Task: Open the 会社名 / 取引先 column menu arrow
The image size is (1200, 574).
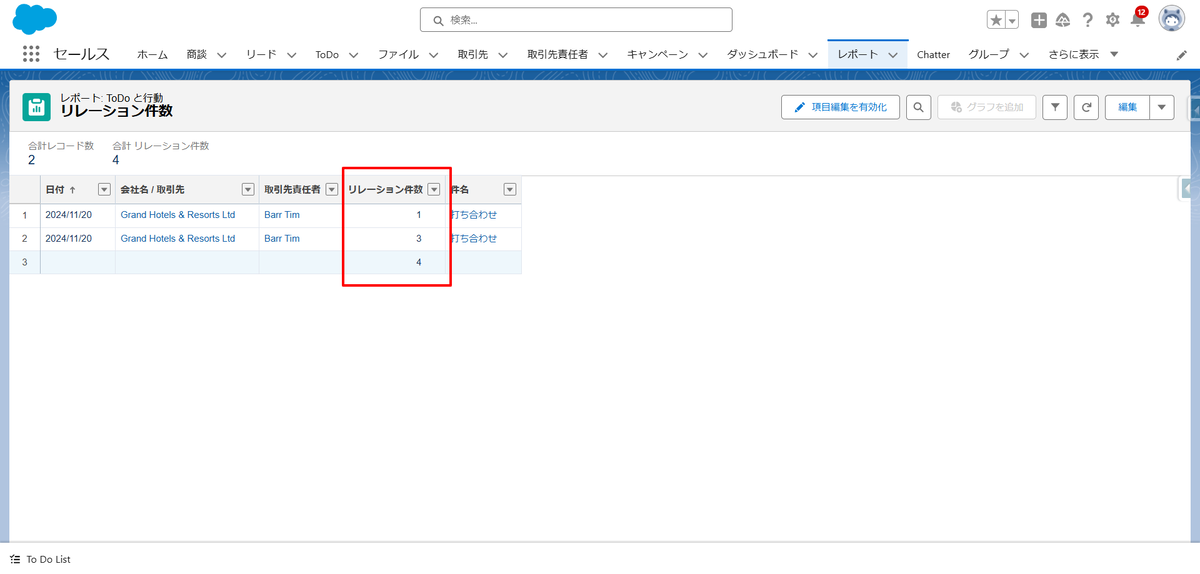Action: pos(249,189)
